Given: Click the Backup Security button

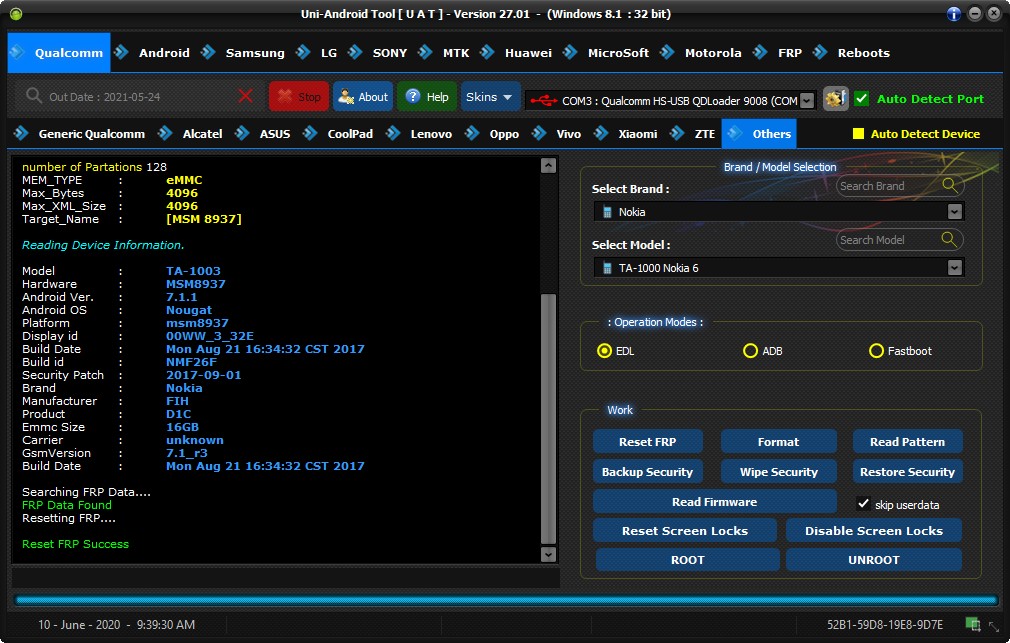Looking at the screenshot, I should point(647,472).
